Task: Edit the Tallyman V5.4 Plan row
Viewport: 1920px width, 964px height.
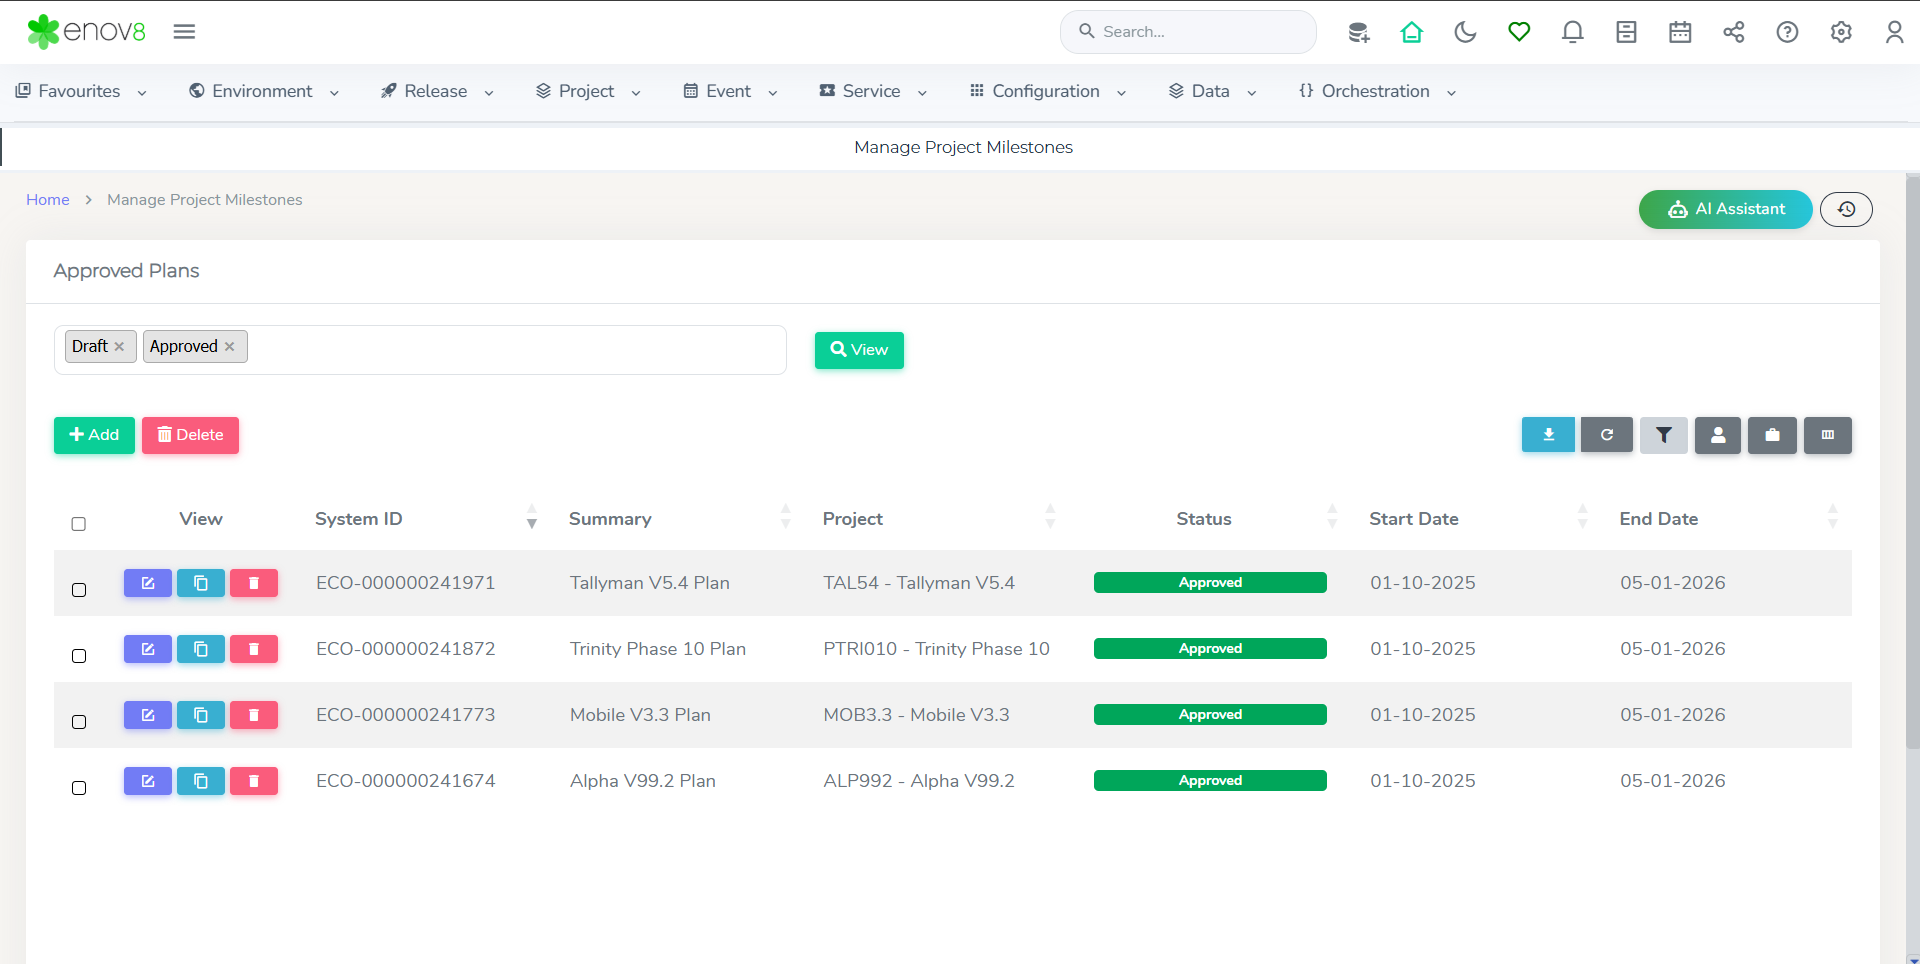Action: [148, 583]
